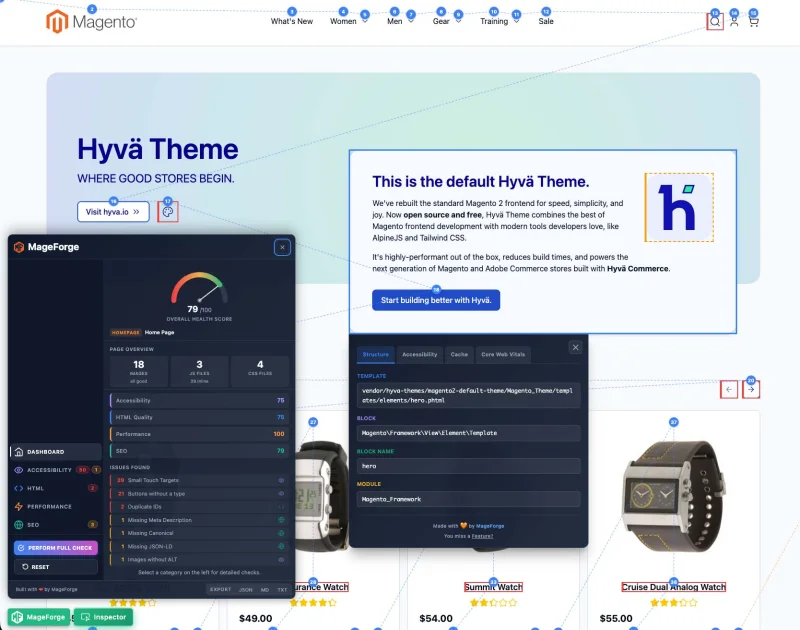Expand the Women menu dropdown arrow

pos(365,21)
